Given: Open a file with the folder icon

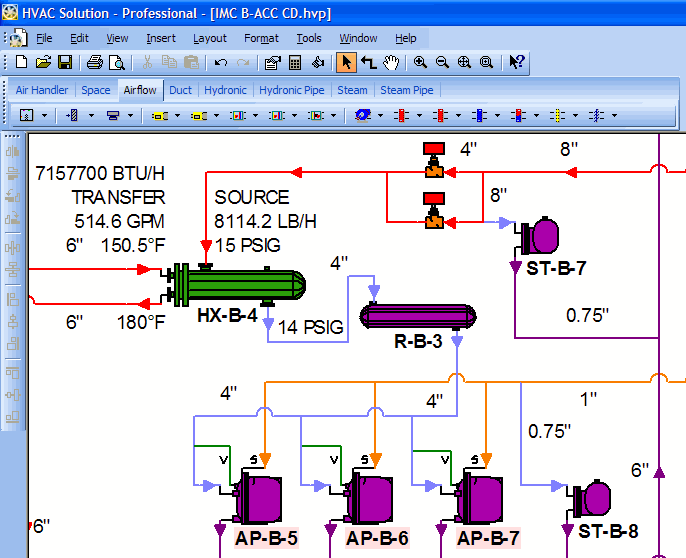Looking at the screenshot, I should pos(43,62).
